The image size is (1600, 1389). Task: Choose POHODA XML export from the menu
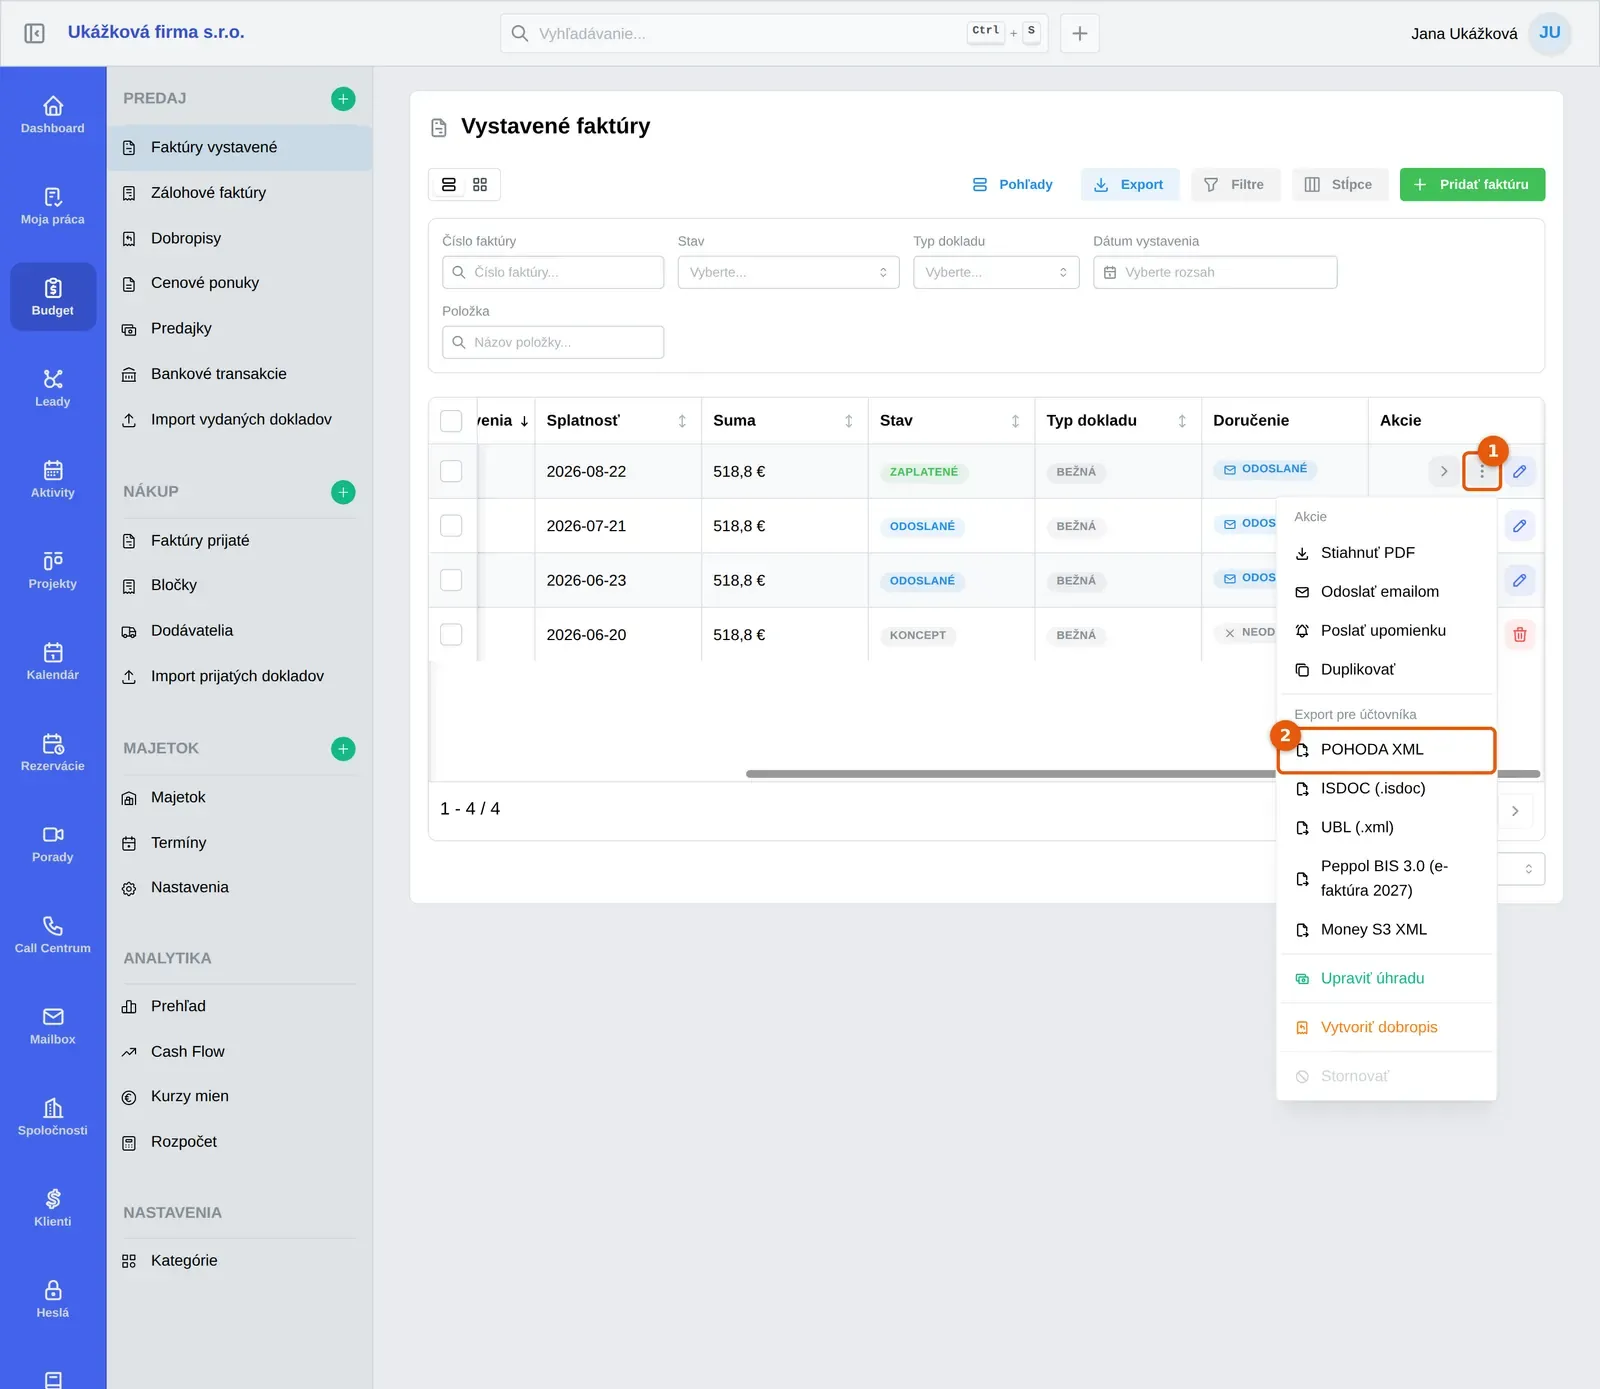pyautogui.click(x=1387, y=750)
